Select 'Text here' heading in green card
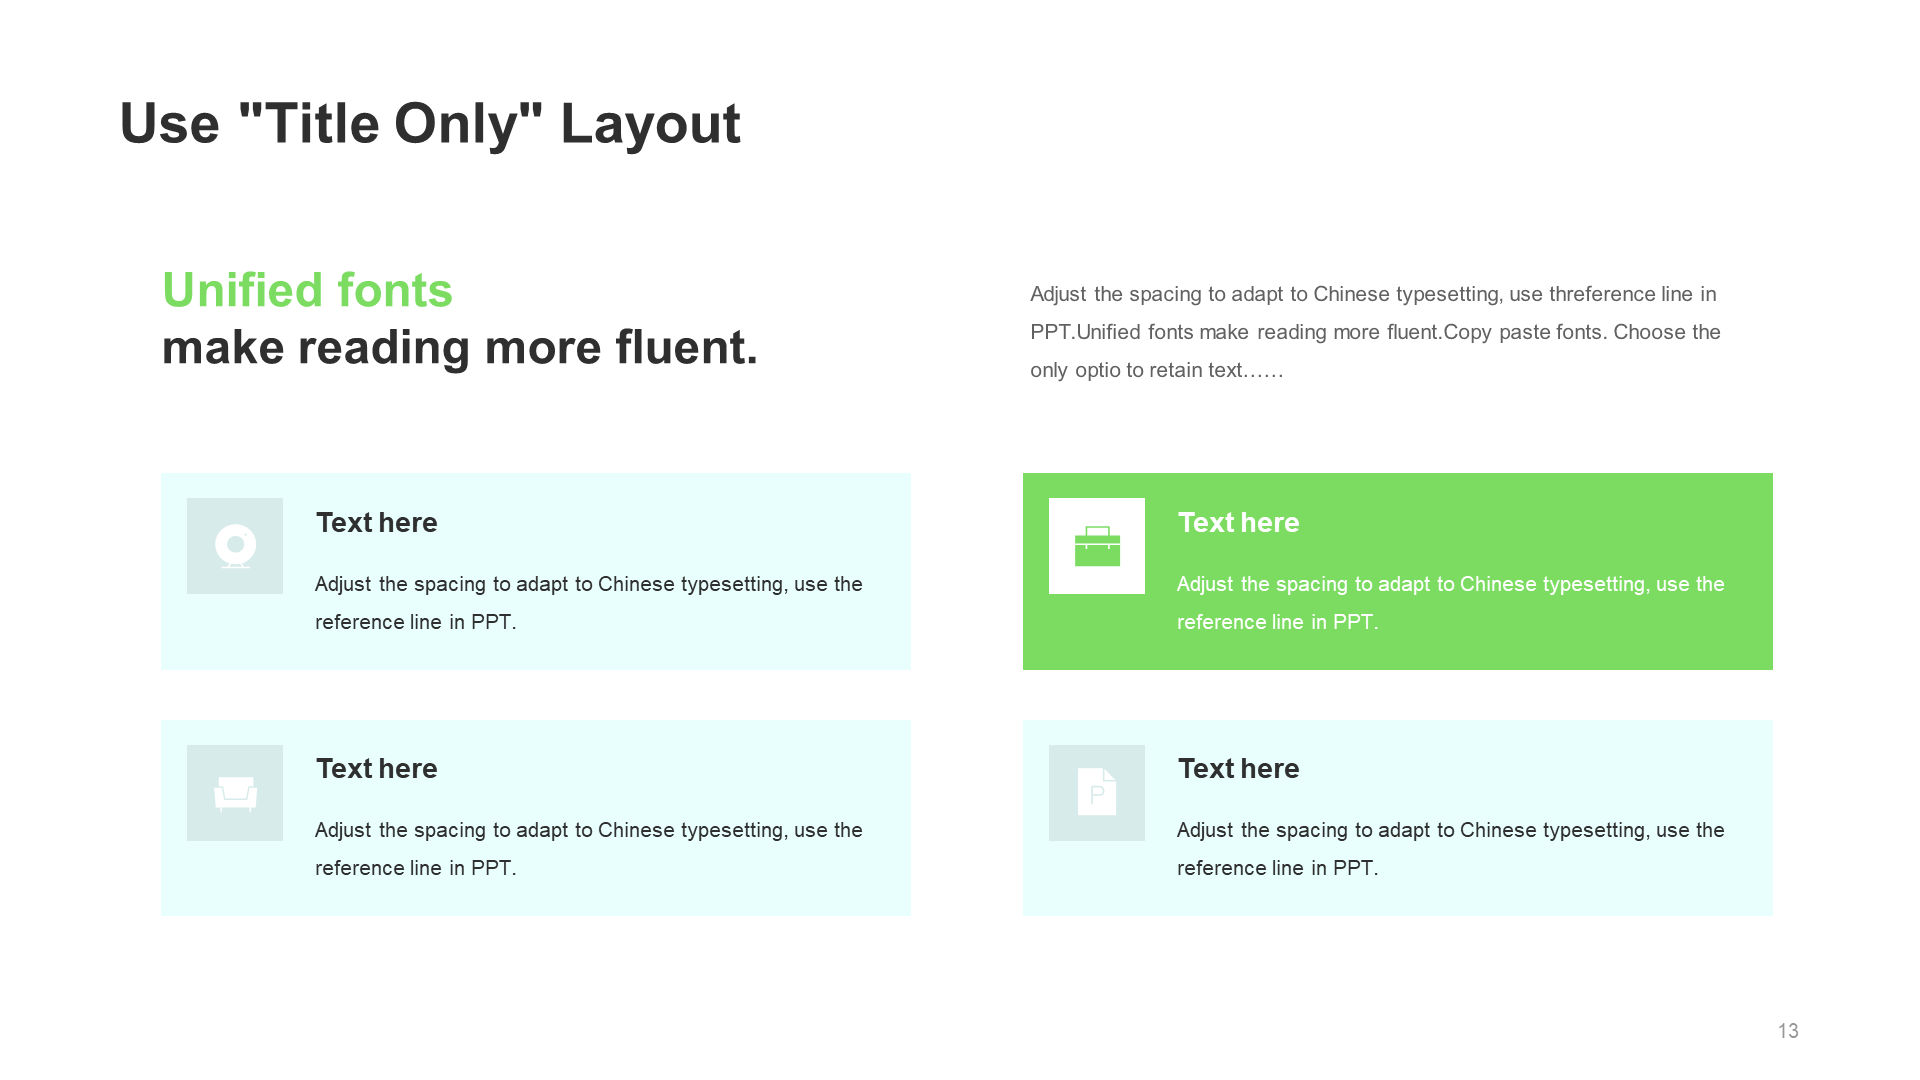Image resolution: width=1920 pixels, height=1080 pixels. point(1239,522)
